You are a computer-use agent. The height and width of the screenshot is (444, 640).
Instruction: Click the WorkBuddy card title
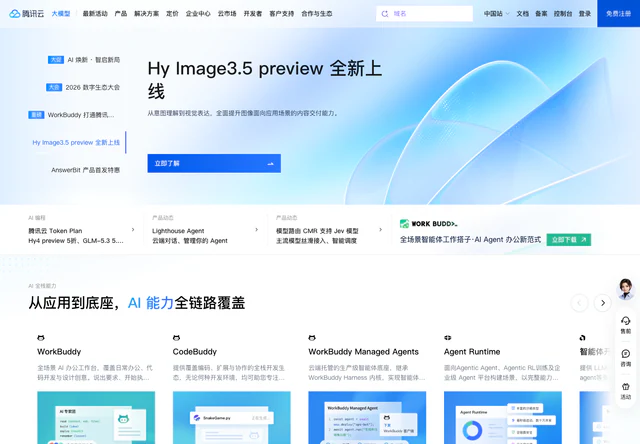point(59,352)
